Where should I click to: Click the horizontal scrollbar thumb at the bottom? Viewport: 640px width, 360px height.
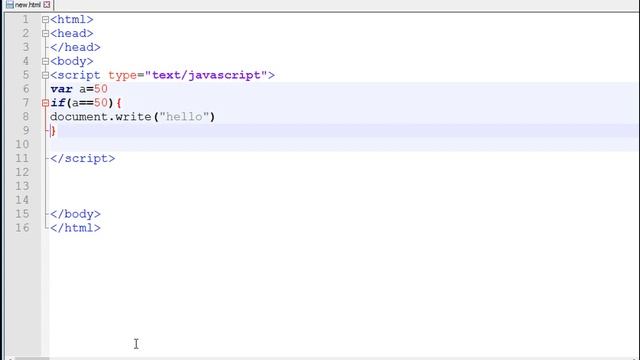pyautogui.click(x=32, y=358)
